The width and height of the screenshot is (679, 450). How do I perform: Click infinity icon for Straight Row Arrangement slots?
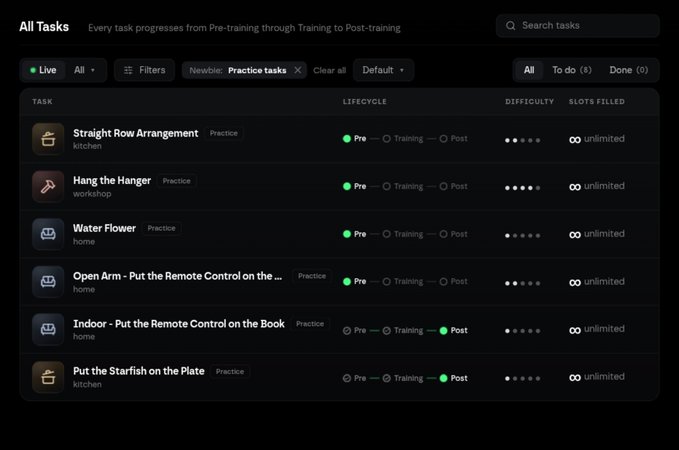[575, 139]
